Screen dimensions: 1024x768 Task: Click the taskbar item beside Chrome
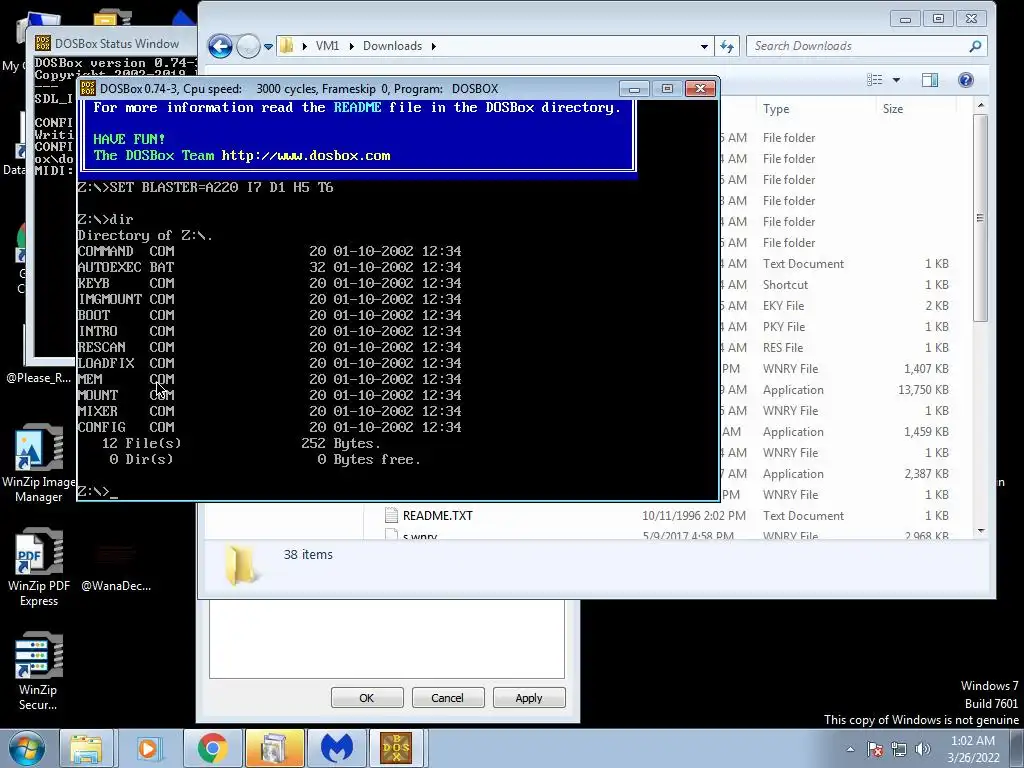tap(274, 748)
